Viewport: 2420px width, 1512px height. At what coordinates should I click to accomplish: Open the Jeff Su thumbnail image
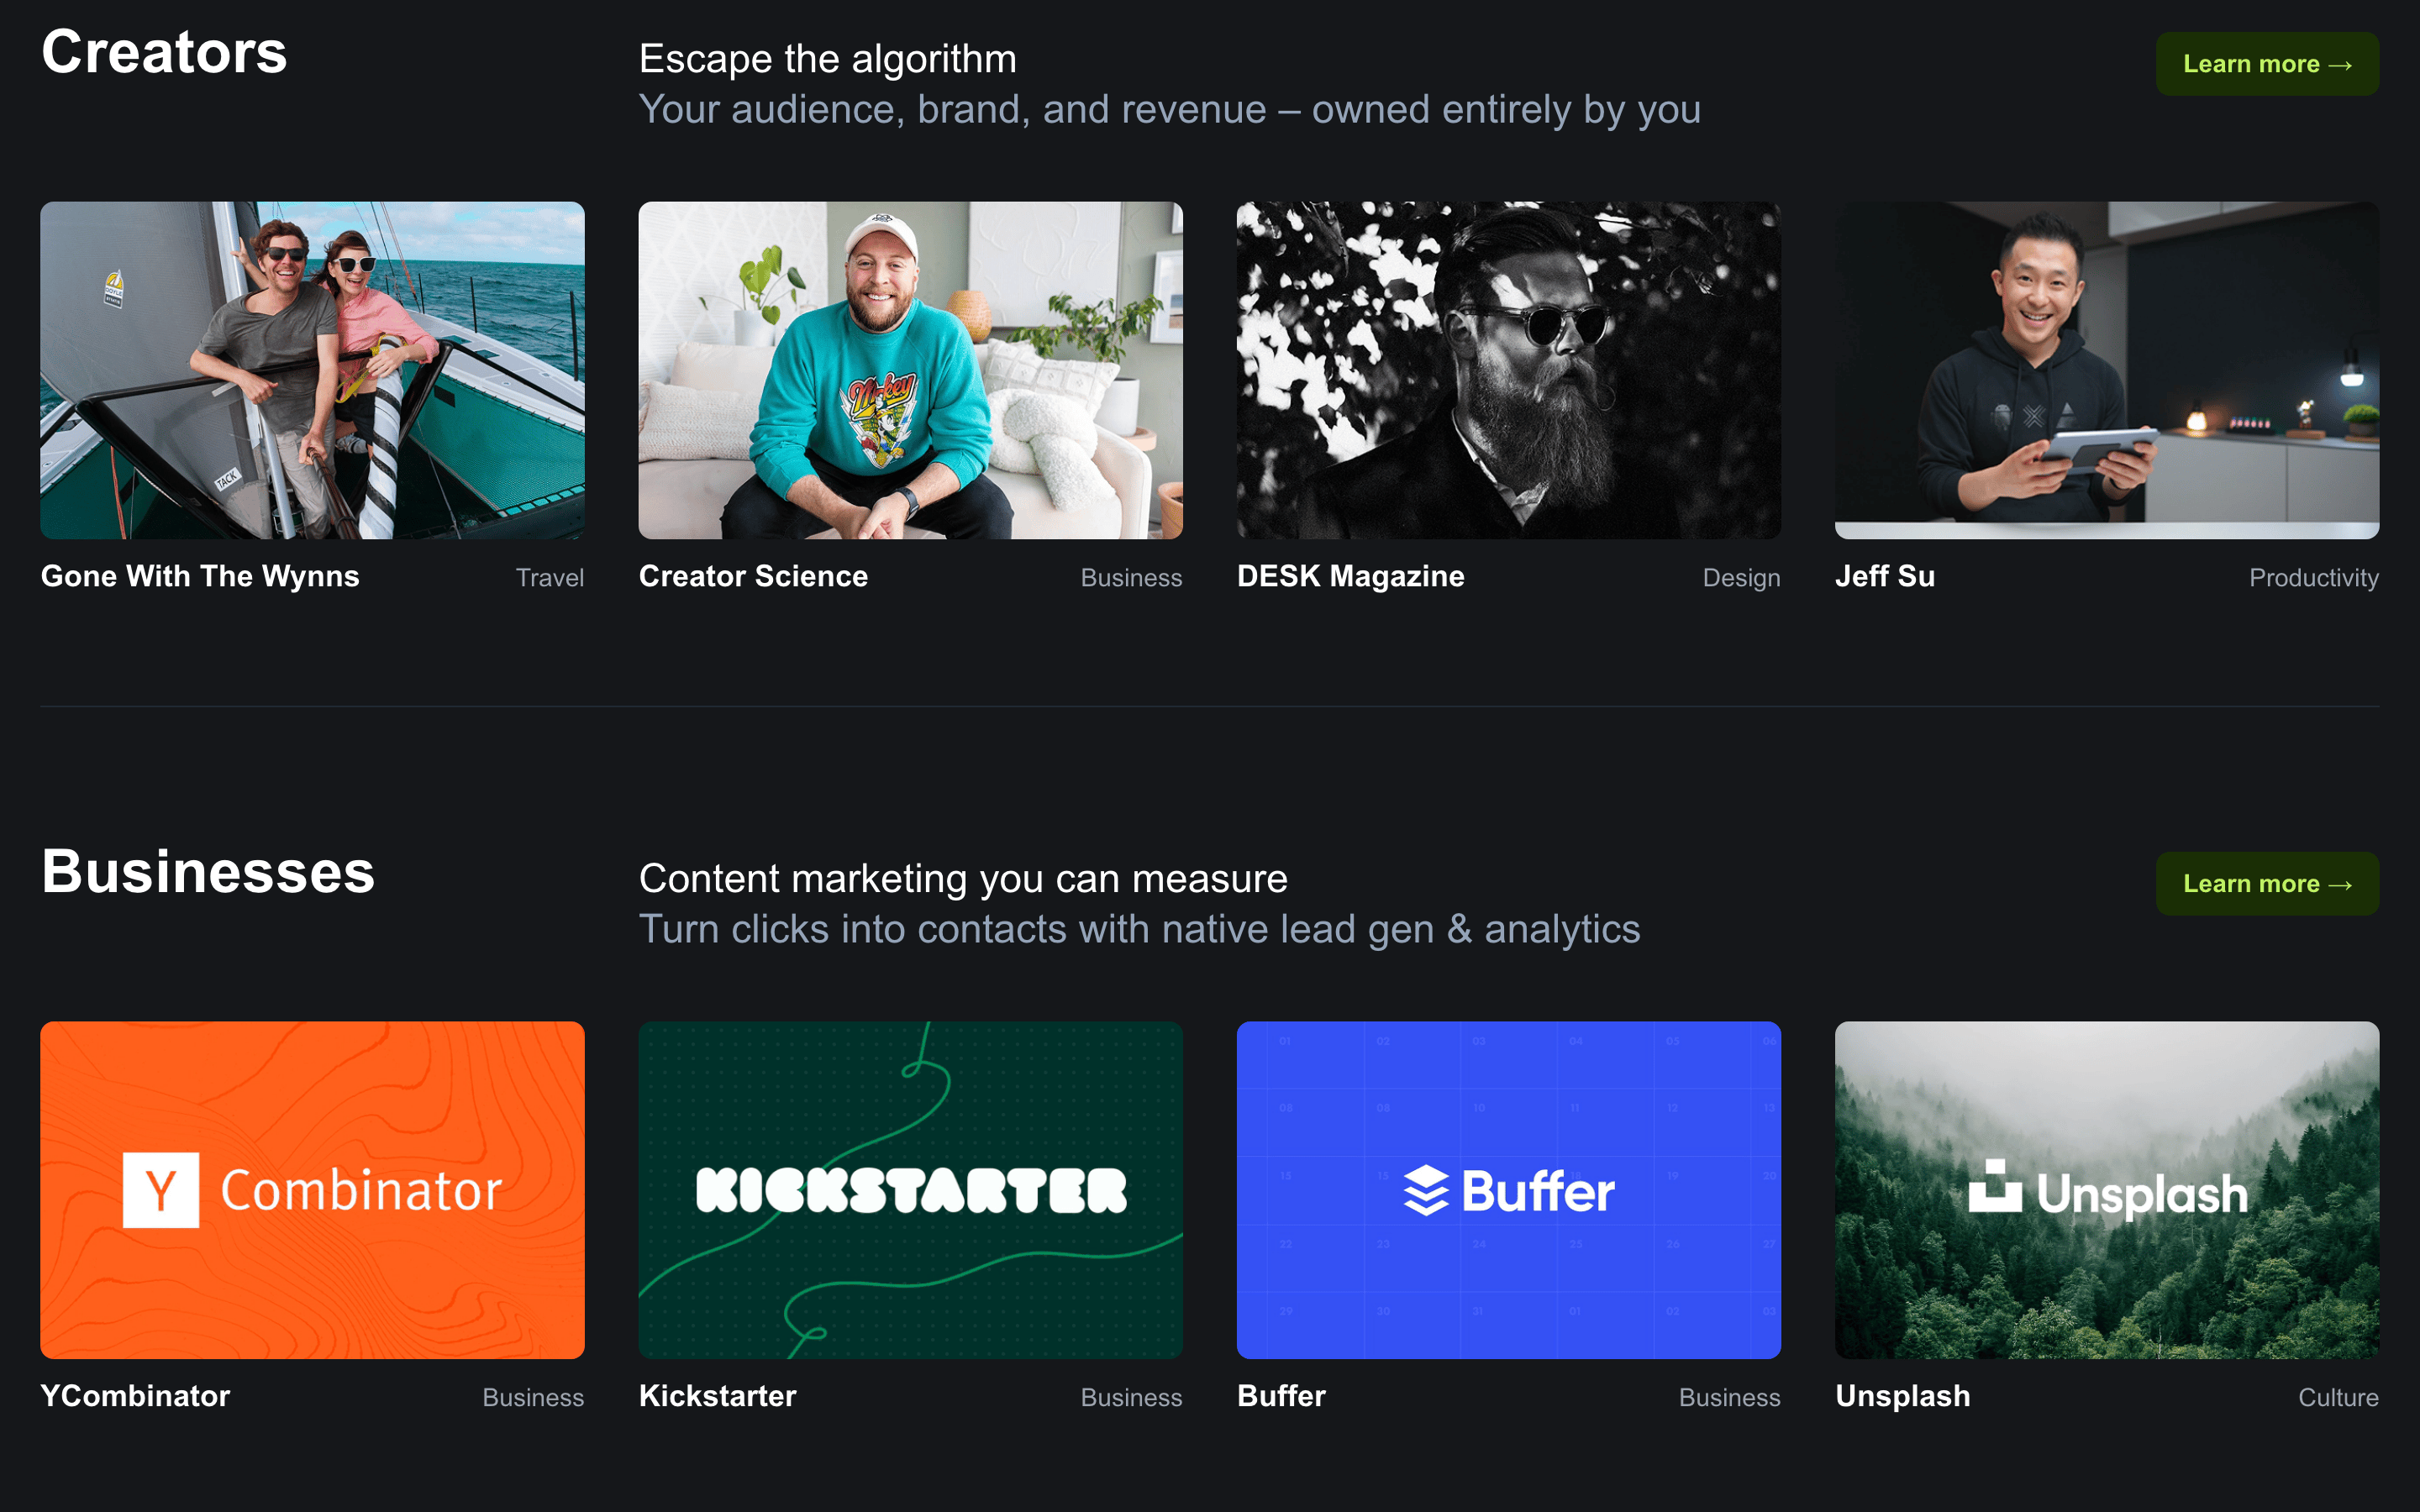coord(2106,370)
